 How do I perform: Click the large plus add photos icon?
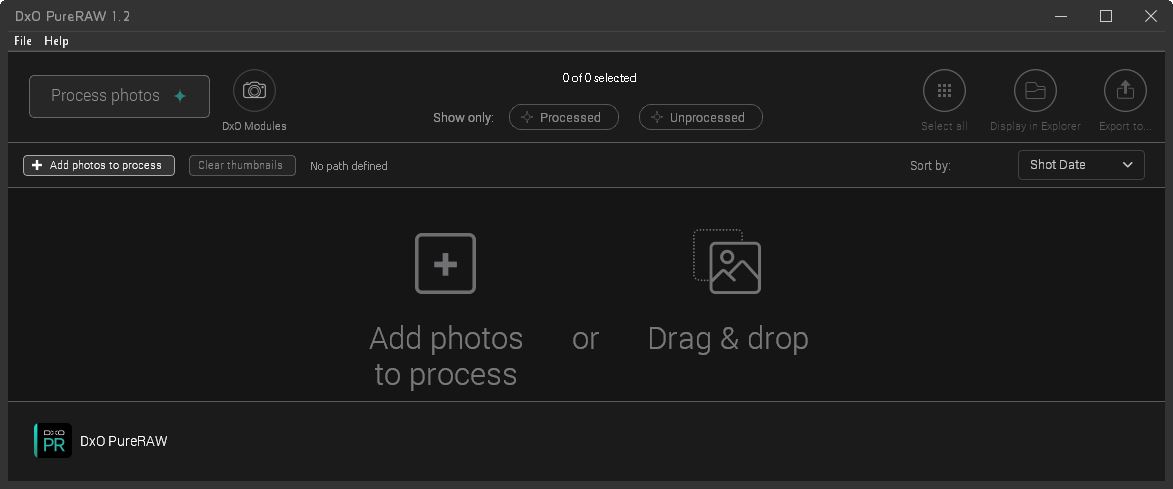[x=445, y=264]
